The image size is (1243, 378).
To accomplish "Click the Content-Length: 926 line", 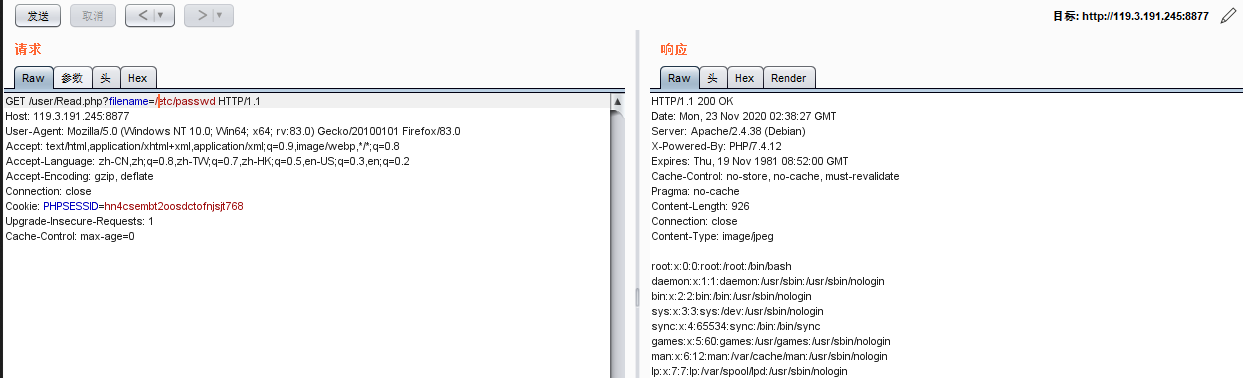I will click(700, 206).
